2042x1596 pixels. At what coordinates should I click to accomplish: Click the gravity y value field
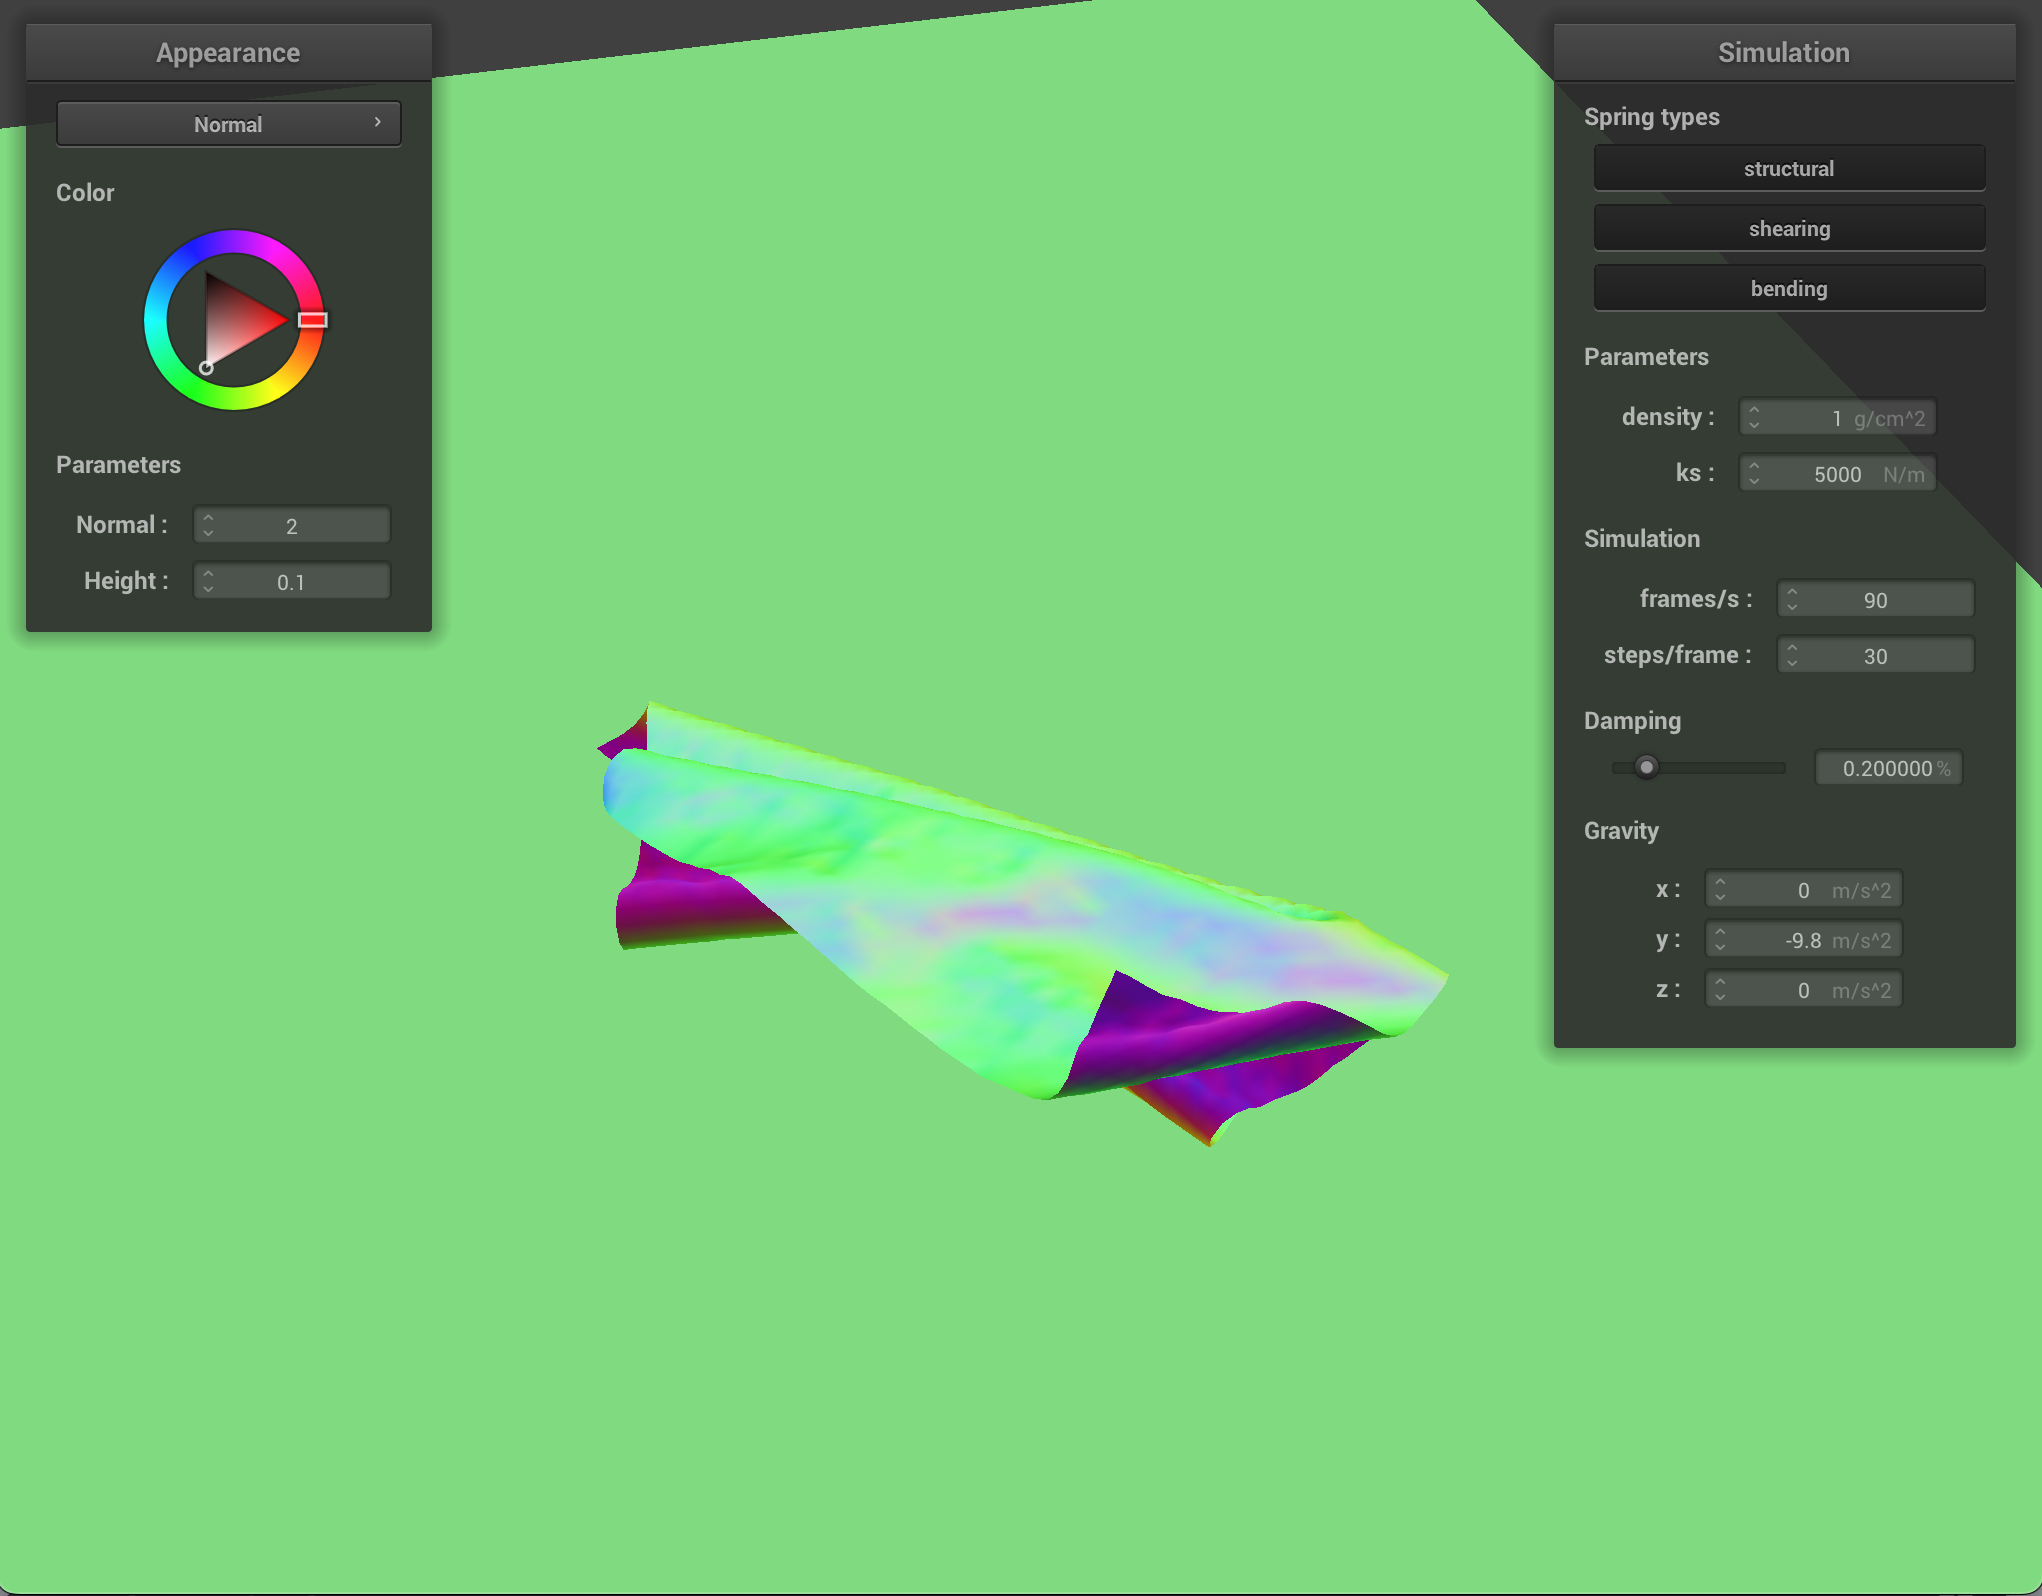[1804, 939]
